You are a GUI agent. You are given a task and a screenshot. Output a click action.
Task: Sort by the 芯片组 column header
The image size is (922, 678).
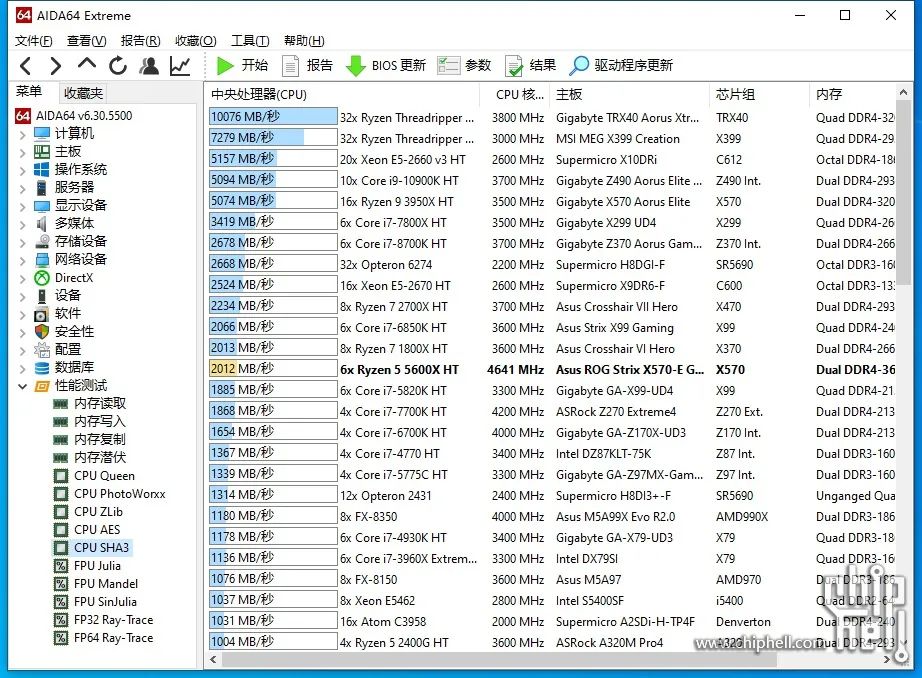click(759, 94)
